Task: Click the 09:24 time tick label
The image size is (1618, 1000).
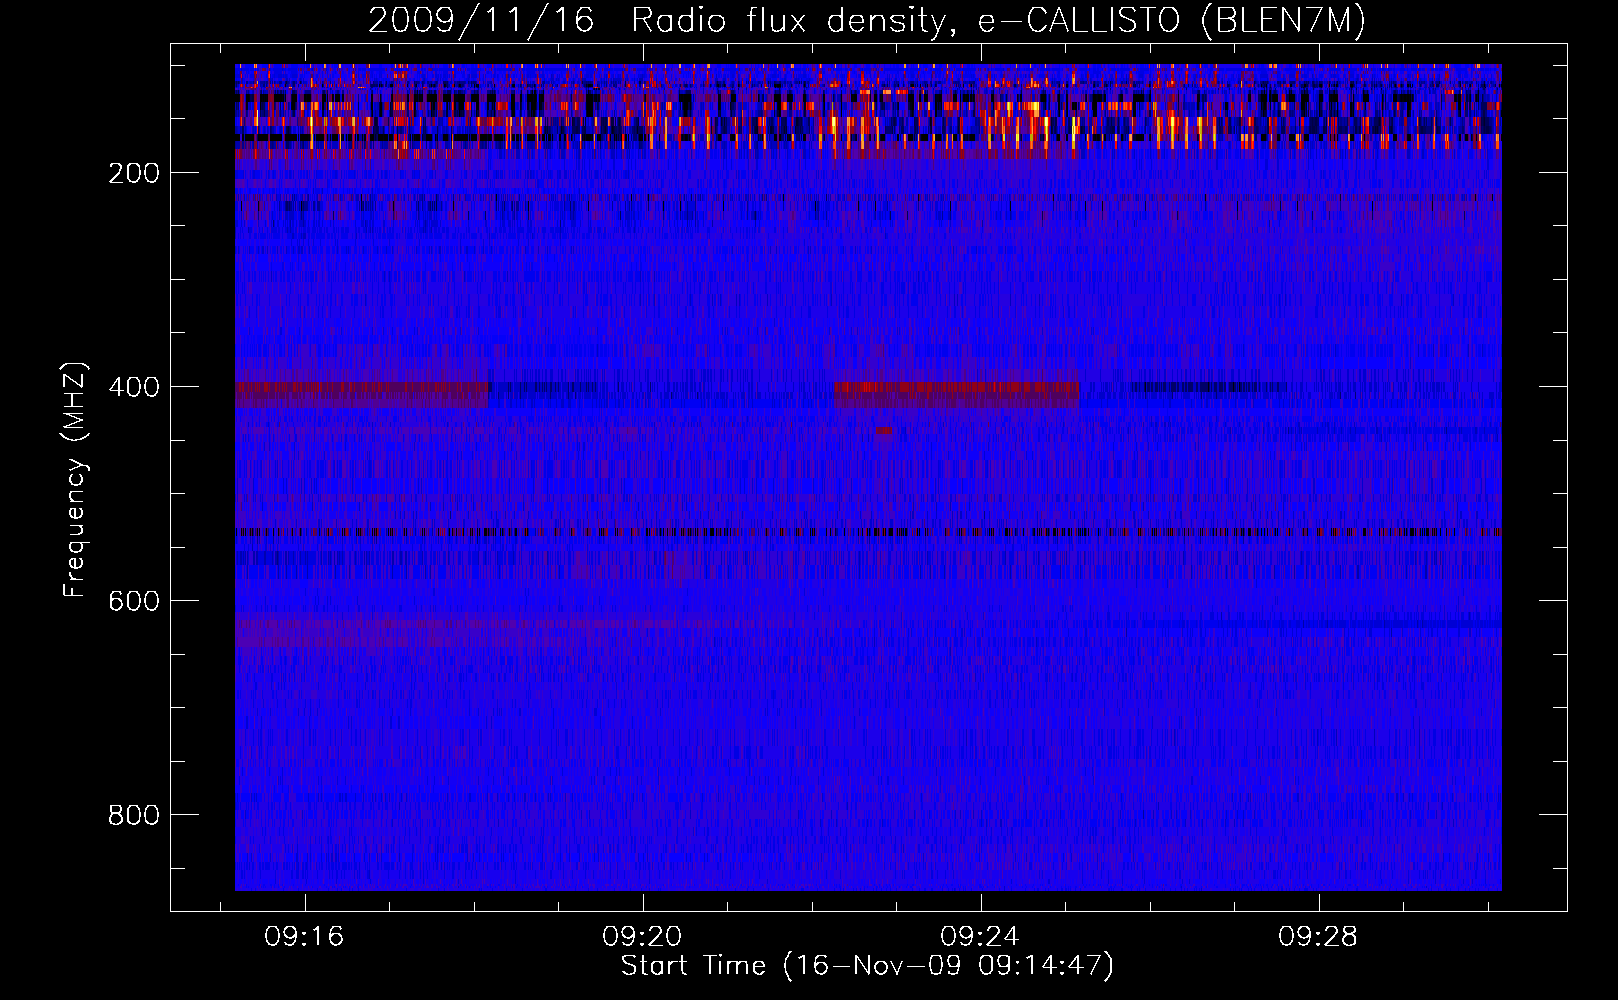Action: point(980,936)
